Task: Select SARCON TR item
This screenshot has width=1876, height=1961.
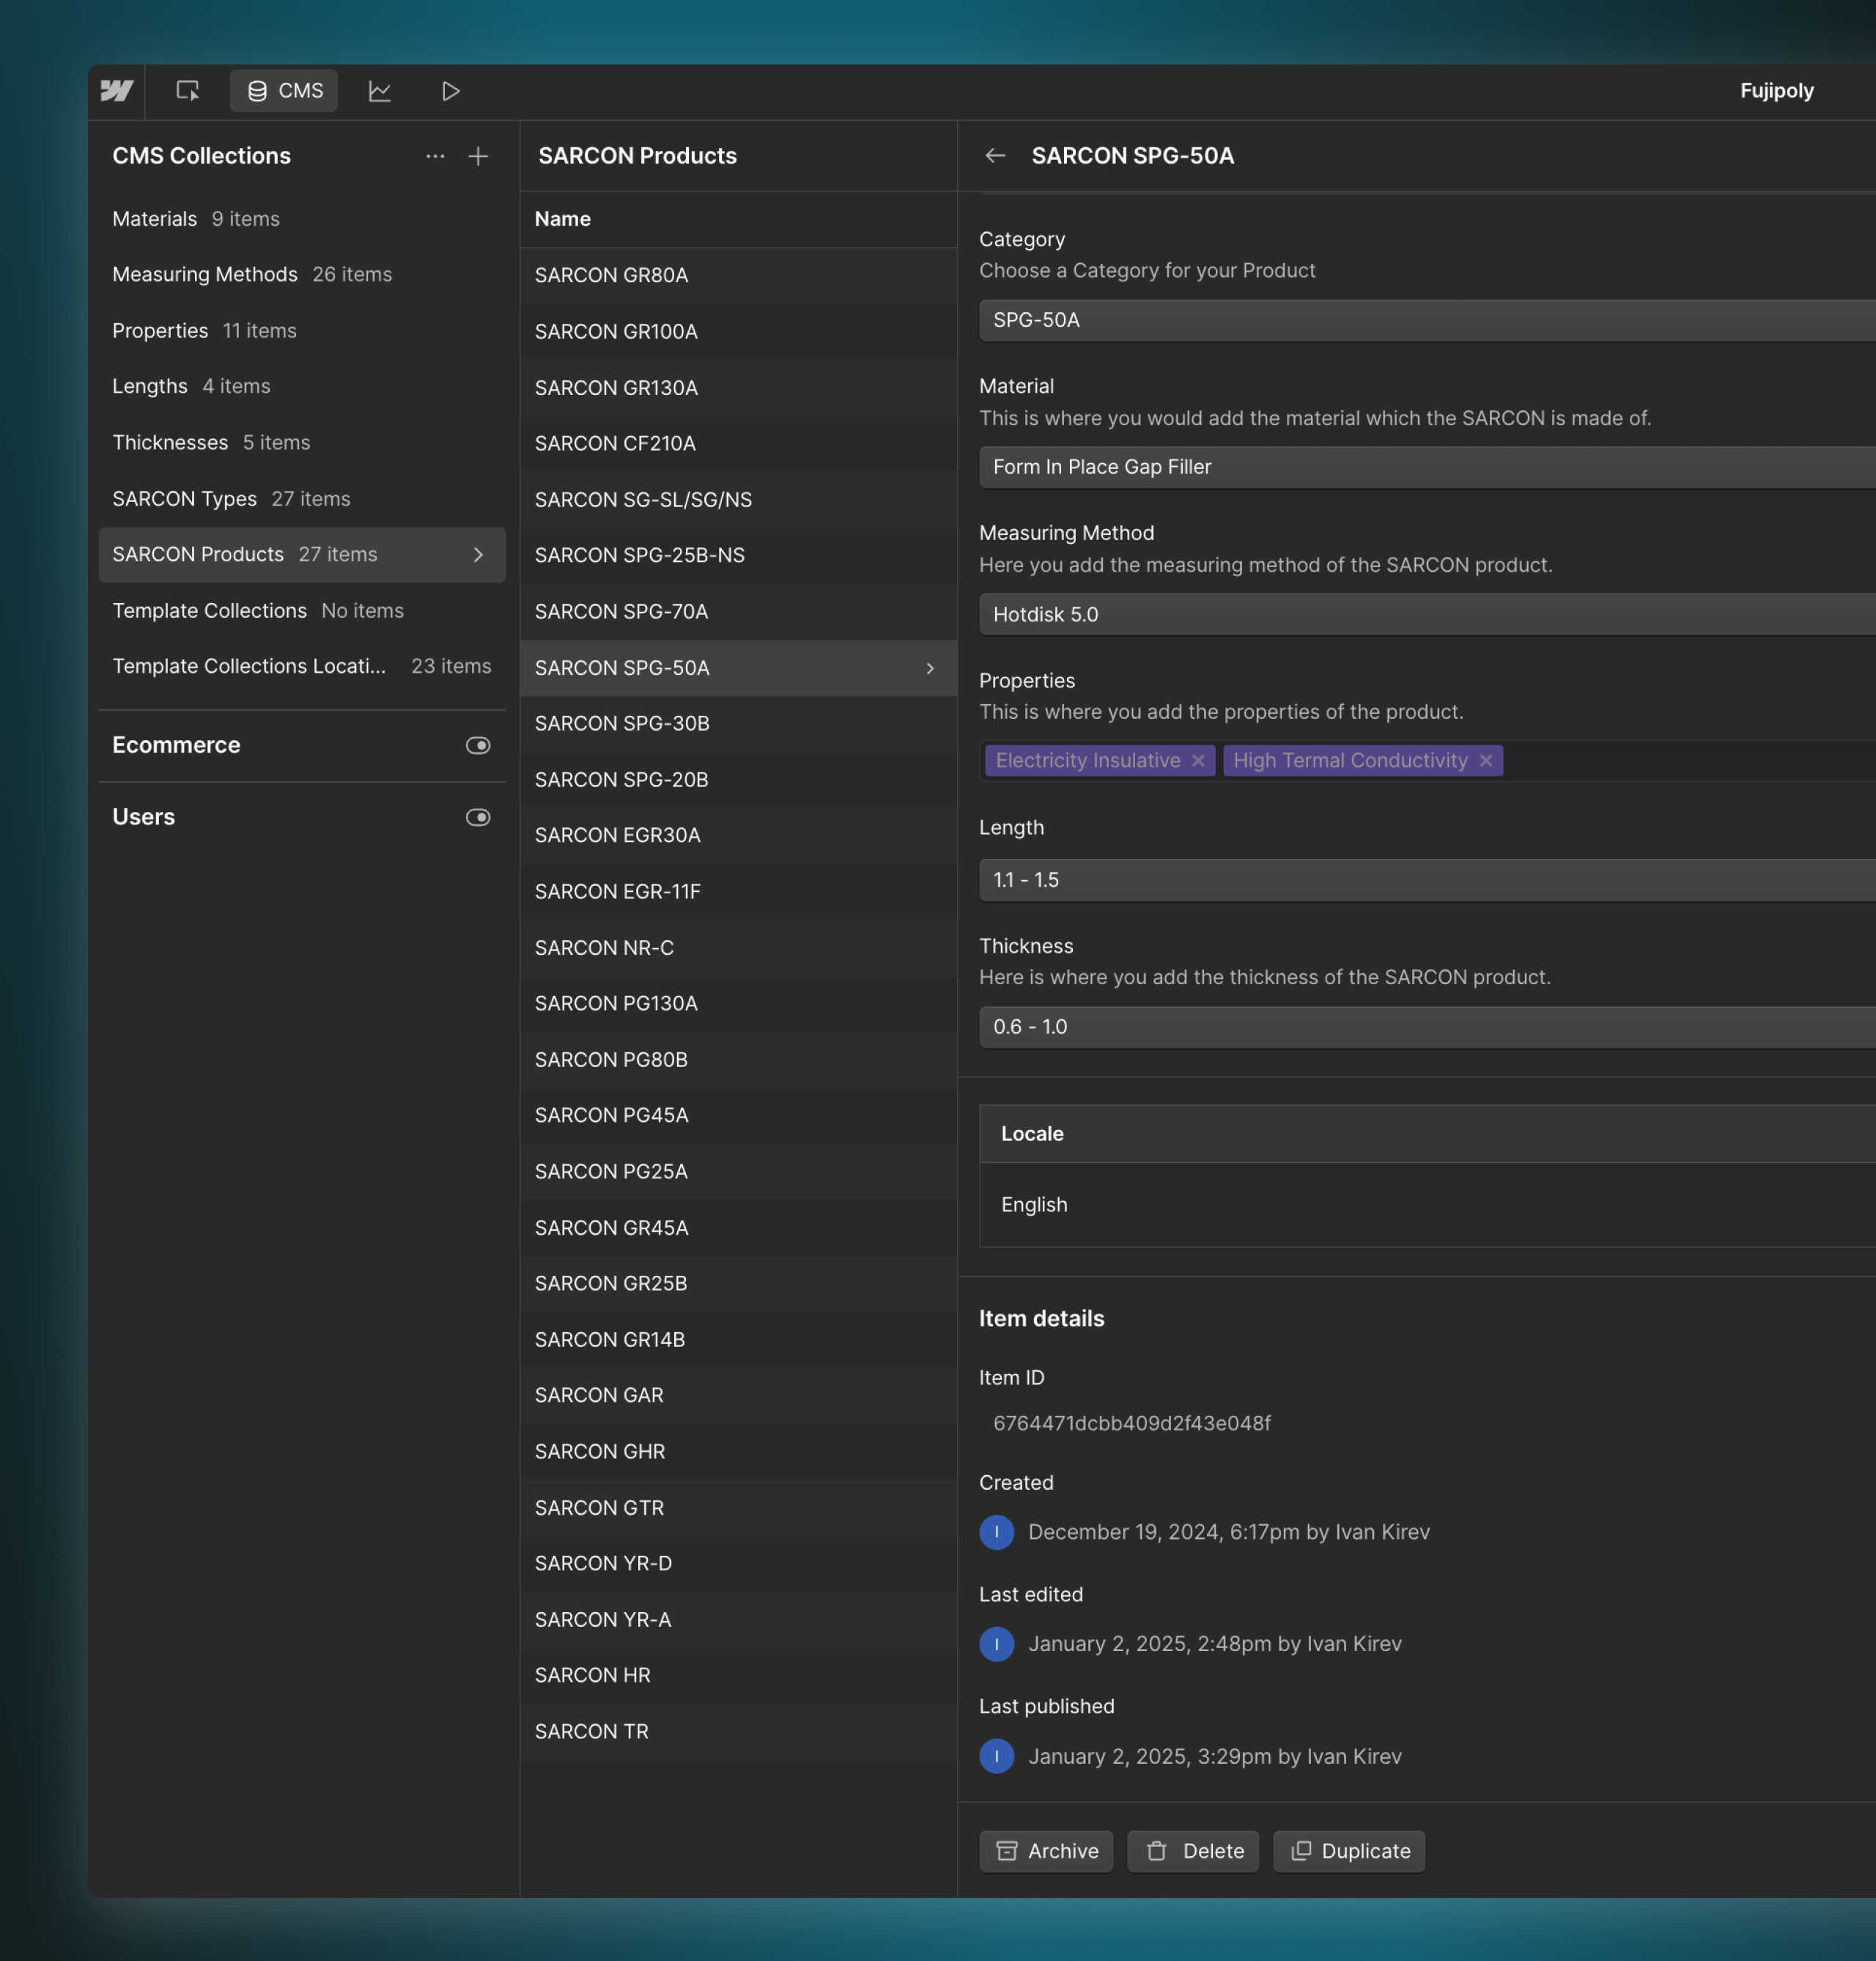Action: point(738,1731)
